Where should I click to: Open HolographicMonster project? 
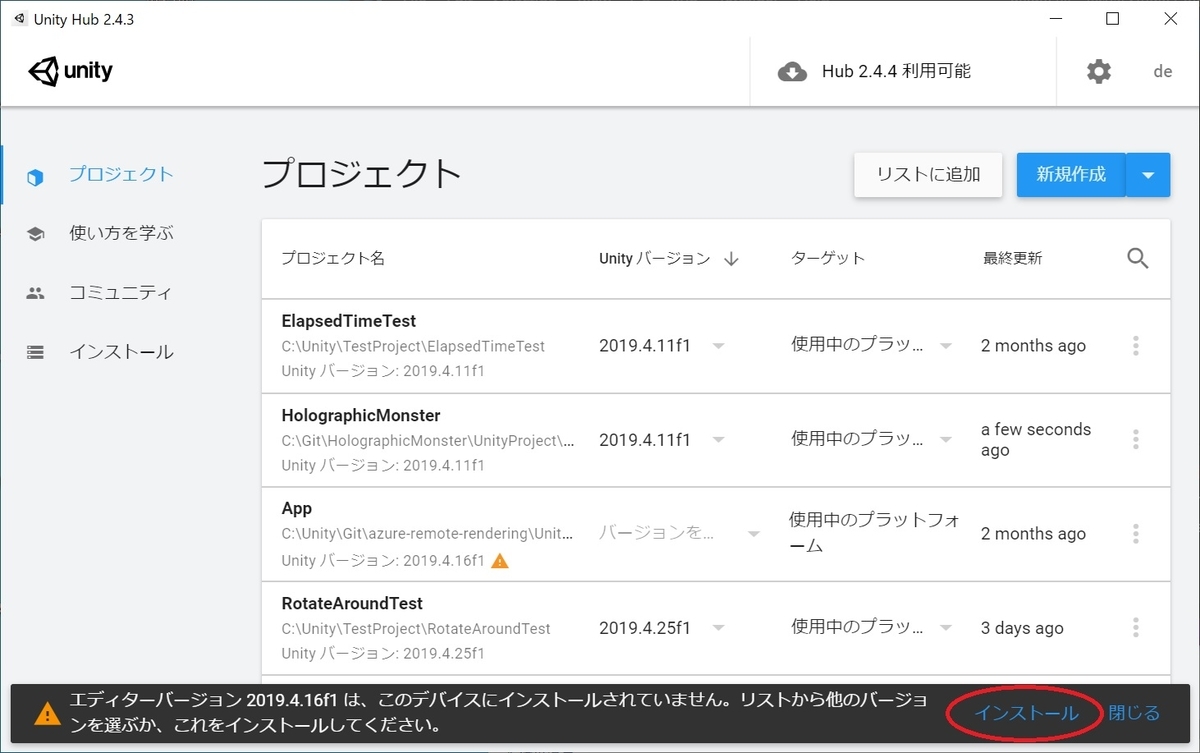pyautogui.click(x=716, y=440)
